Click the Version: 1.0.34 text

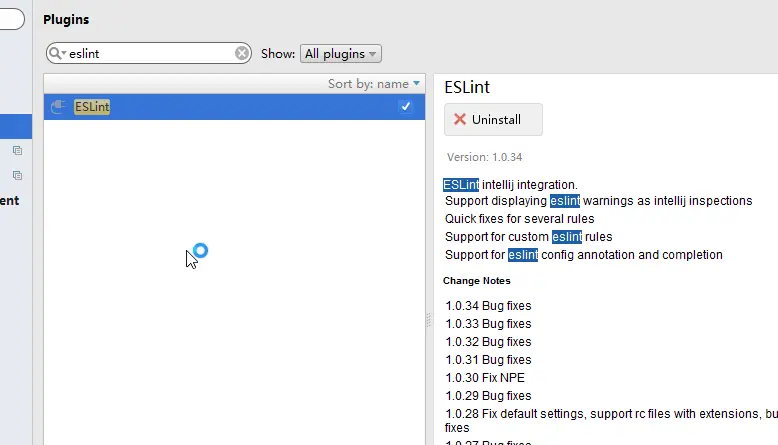click(x=484, y=157)
